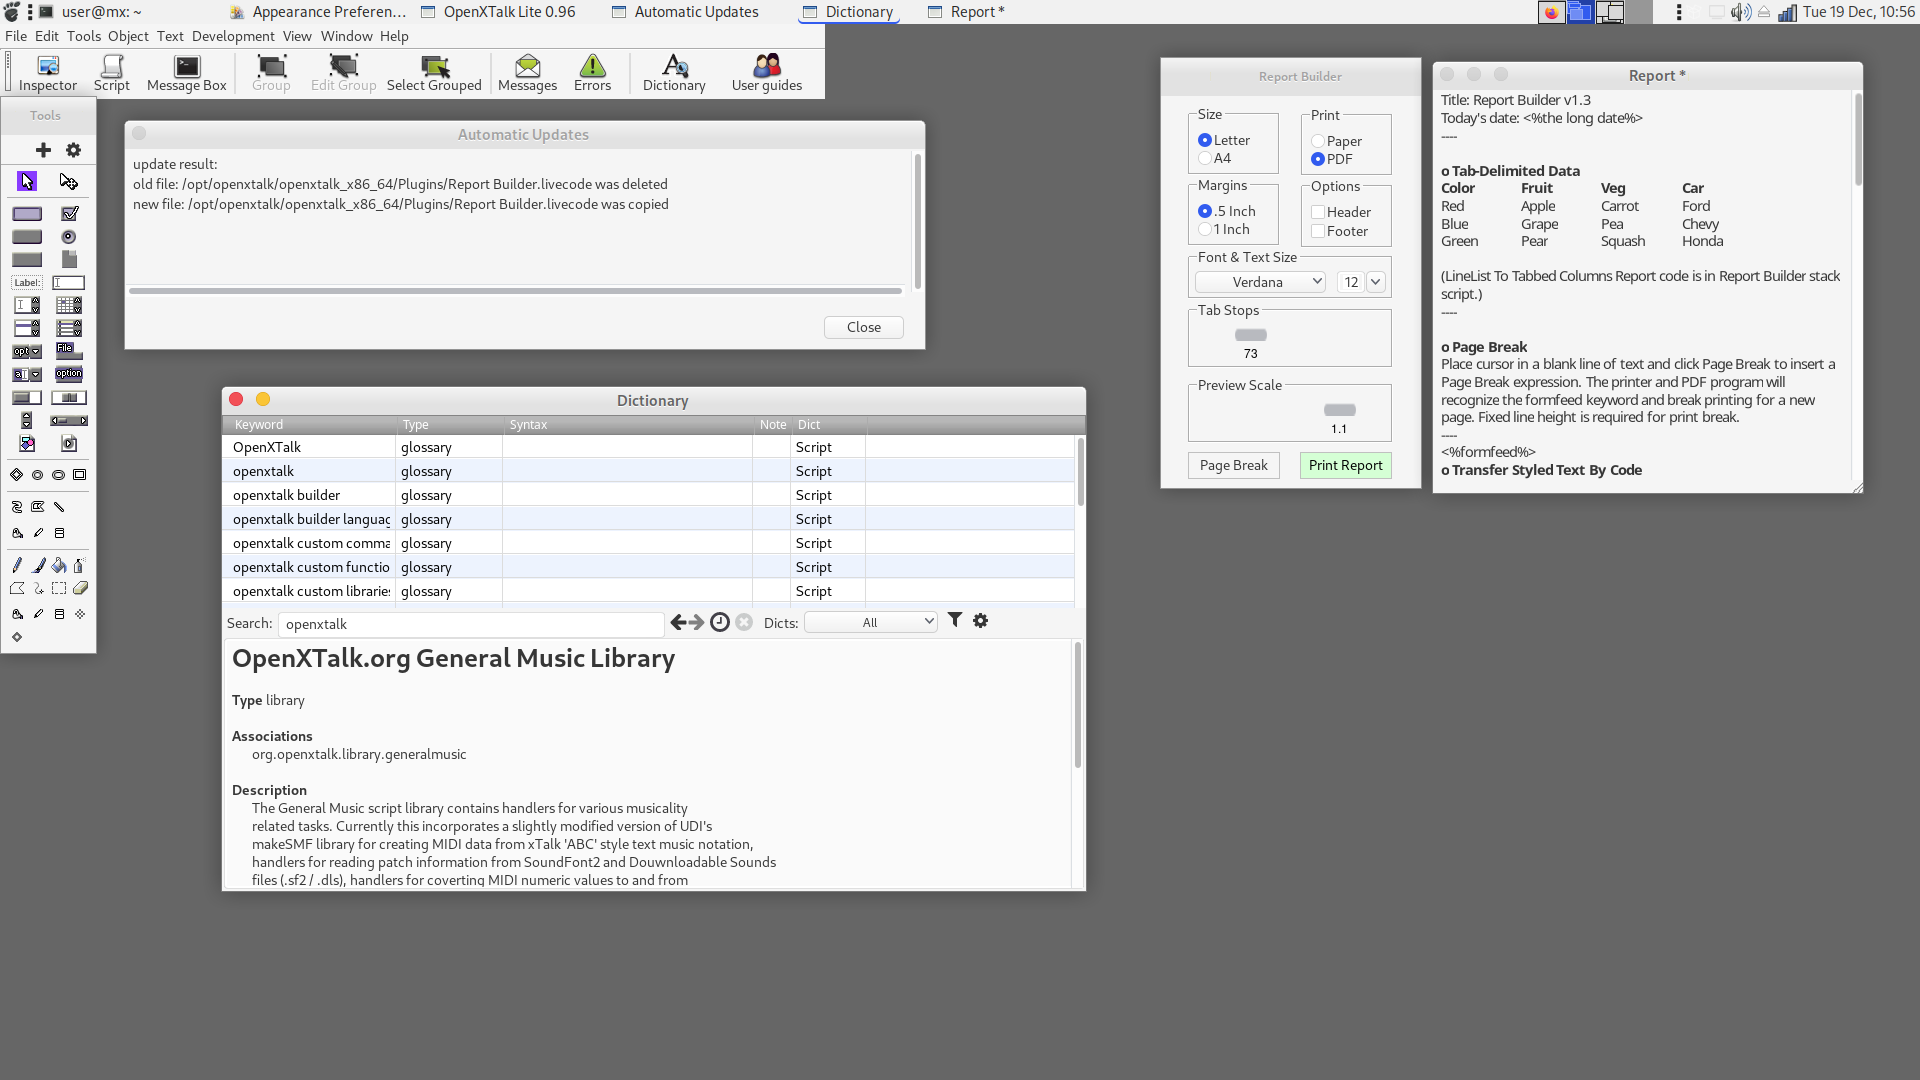The height and width of the screenshot is (1080, 1920).
Task: Close the Automatic Updates dialog
Action: pos(864,327)
